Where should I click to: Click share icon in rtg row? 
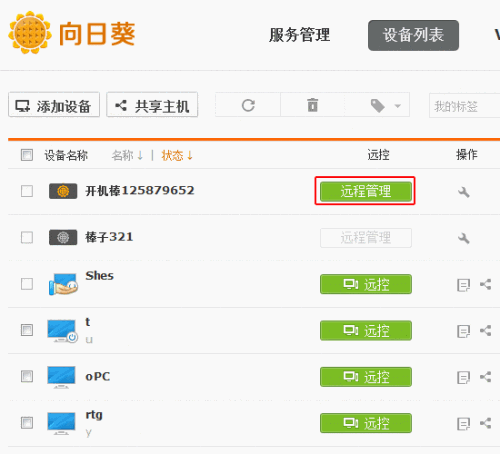point(485,423)
